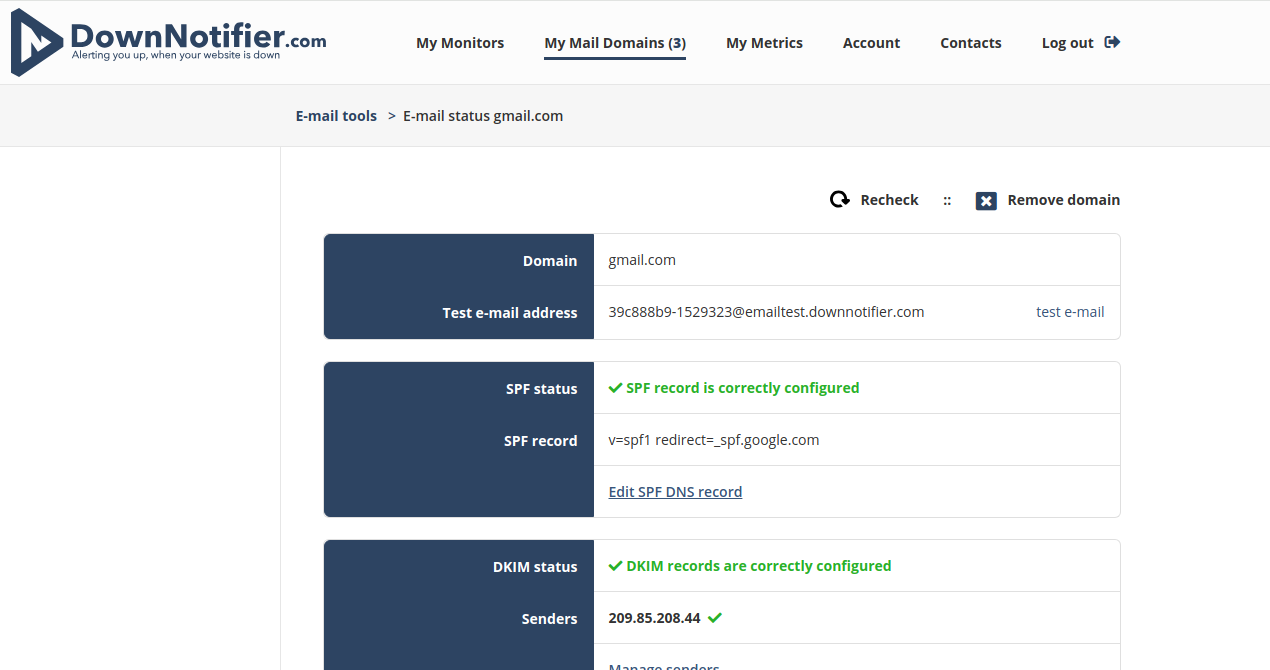Open Edit SPF DNS record link

pos(675,492)
